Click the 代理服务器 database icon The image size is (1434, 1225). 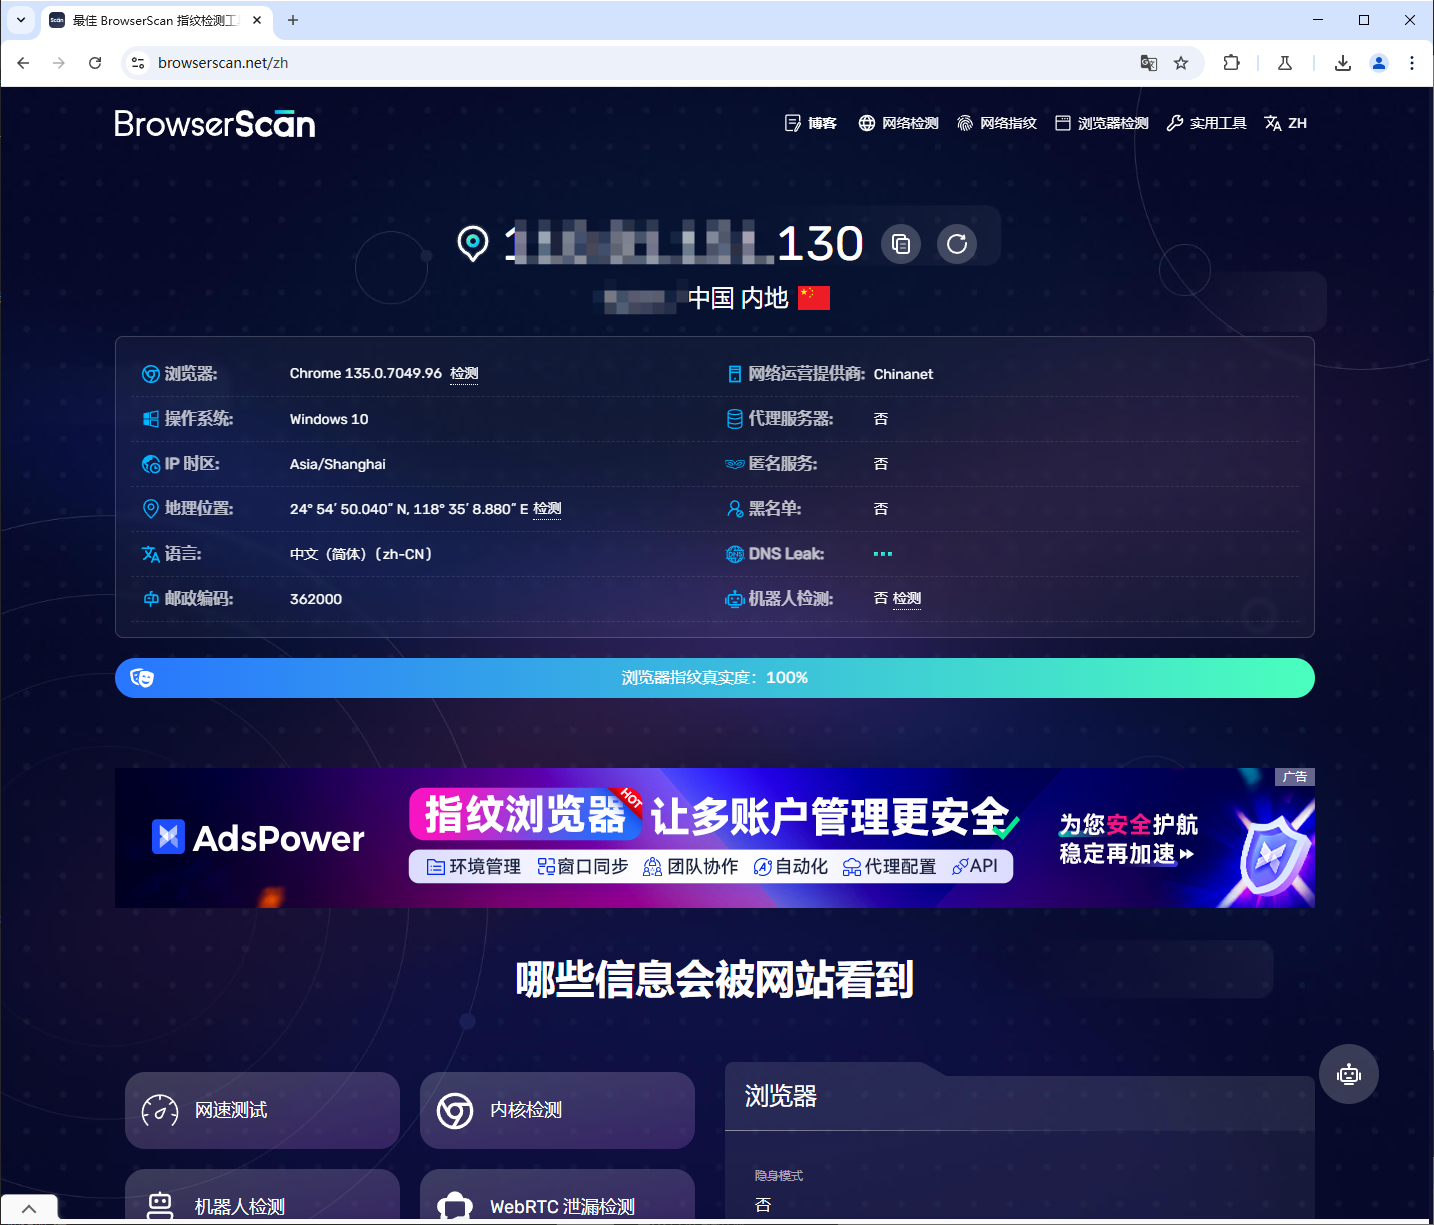point(735,419)
